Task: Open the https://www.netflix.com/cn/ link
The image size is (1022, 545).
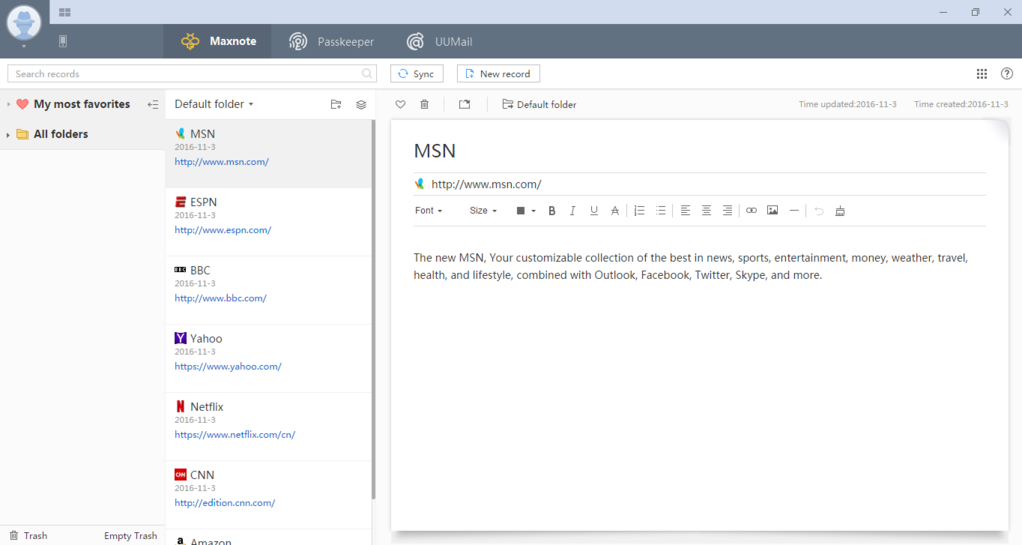Action: (x=235, y=434)
